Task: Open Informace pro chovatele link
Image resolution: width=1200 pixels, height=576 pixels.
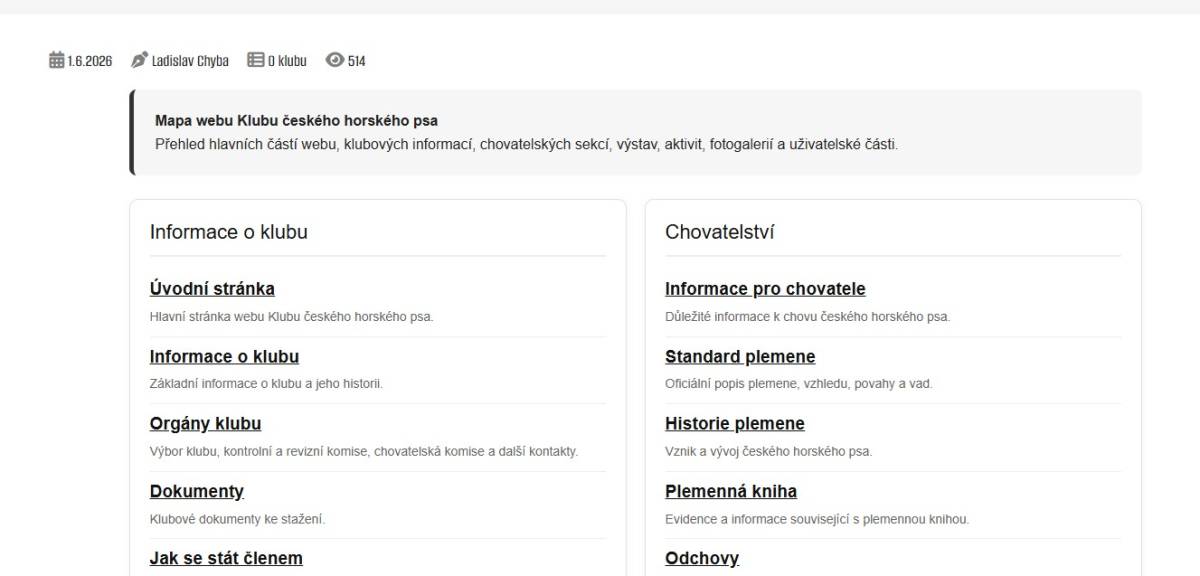Action: pos(765,289)
